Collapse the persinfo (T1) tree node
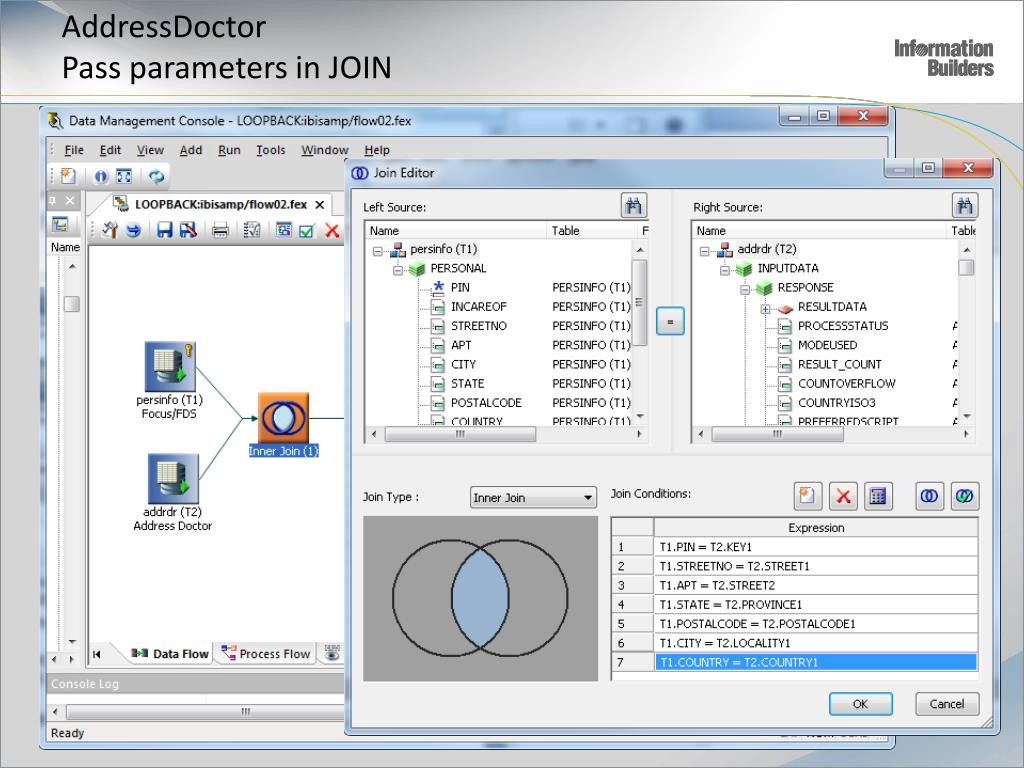1024x768 pixels. [377, 251]
